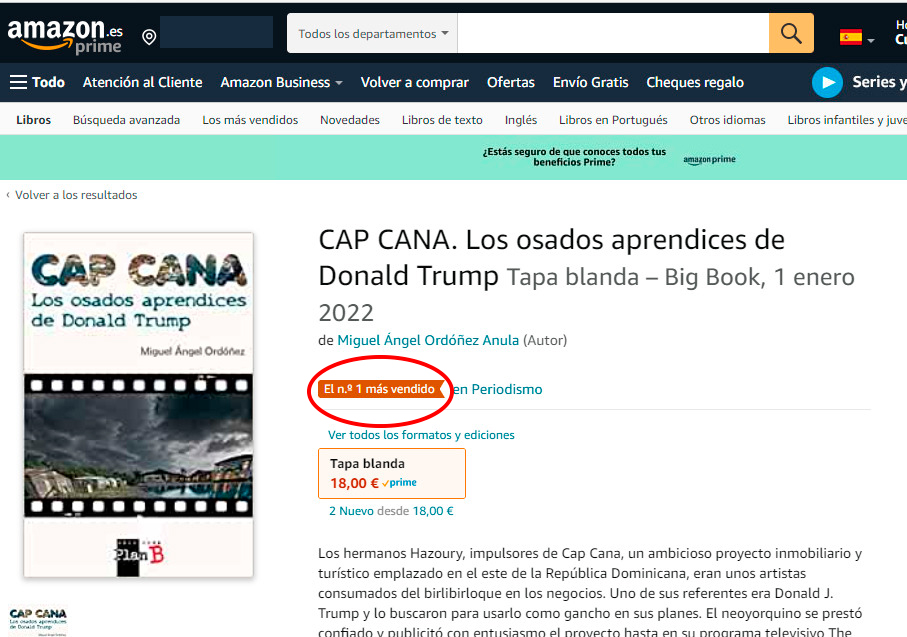Open the Inglés books tab
The height and width of the screenshot is (637, 907).
(521, 120)
